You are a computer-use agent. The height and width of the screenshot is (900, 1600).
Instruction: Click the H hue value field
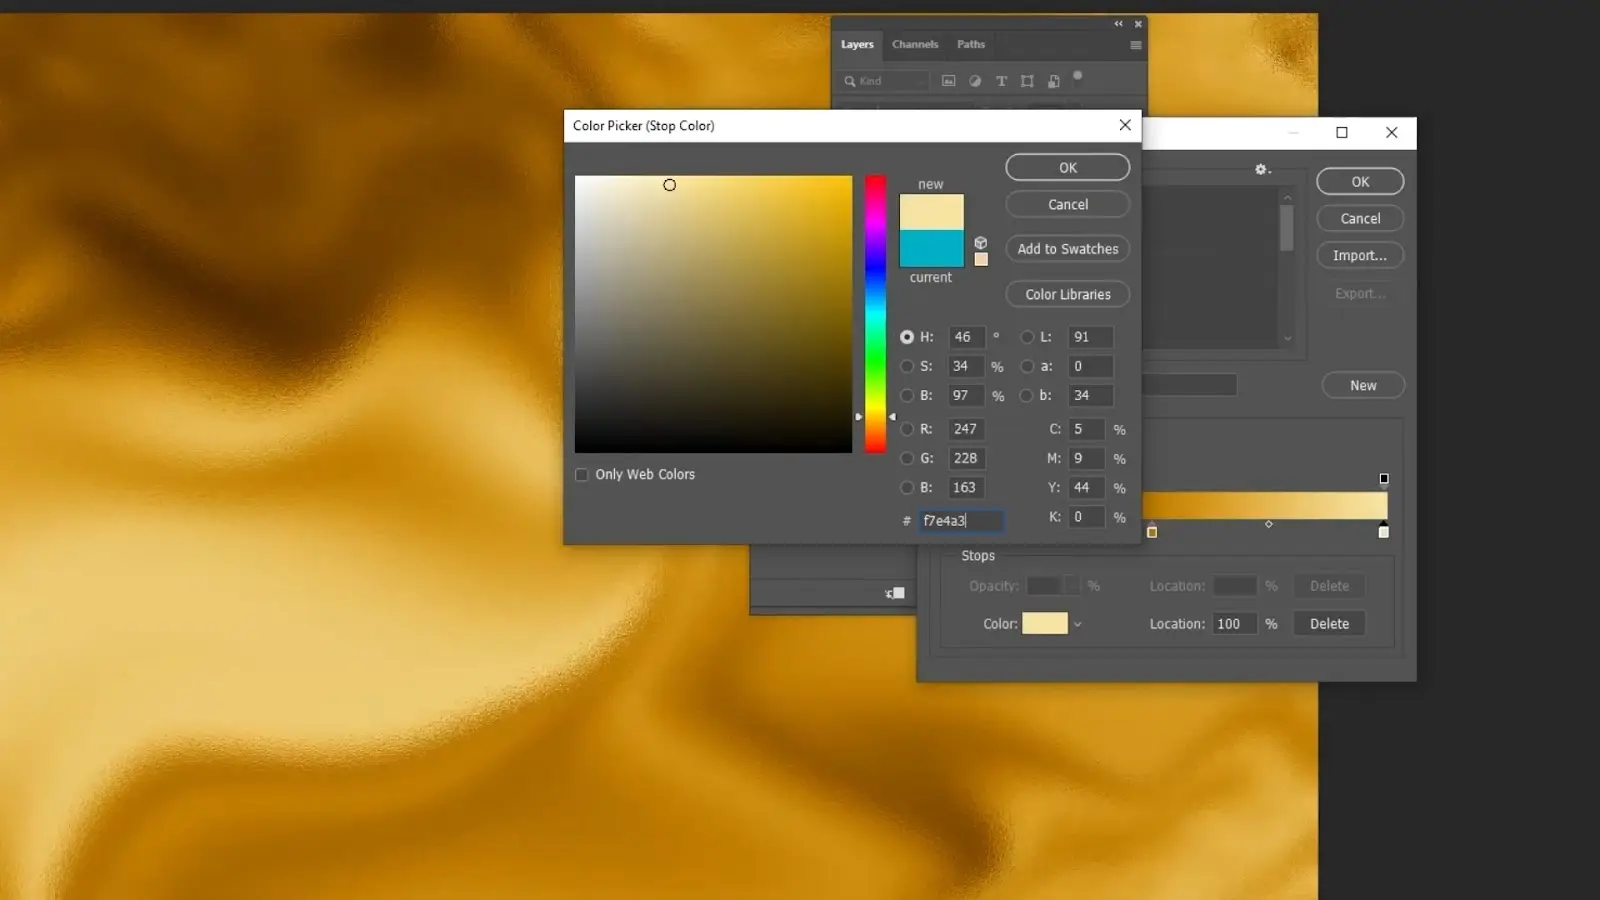tap(967, 337)
